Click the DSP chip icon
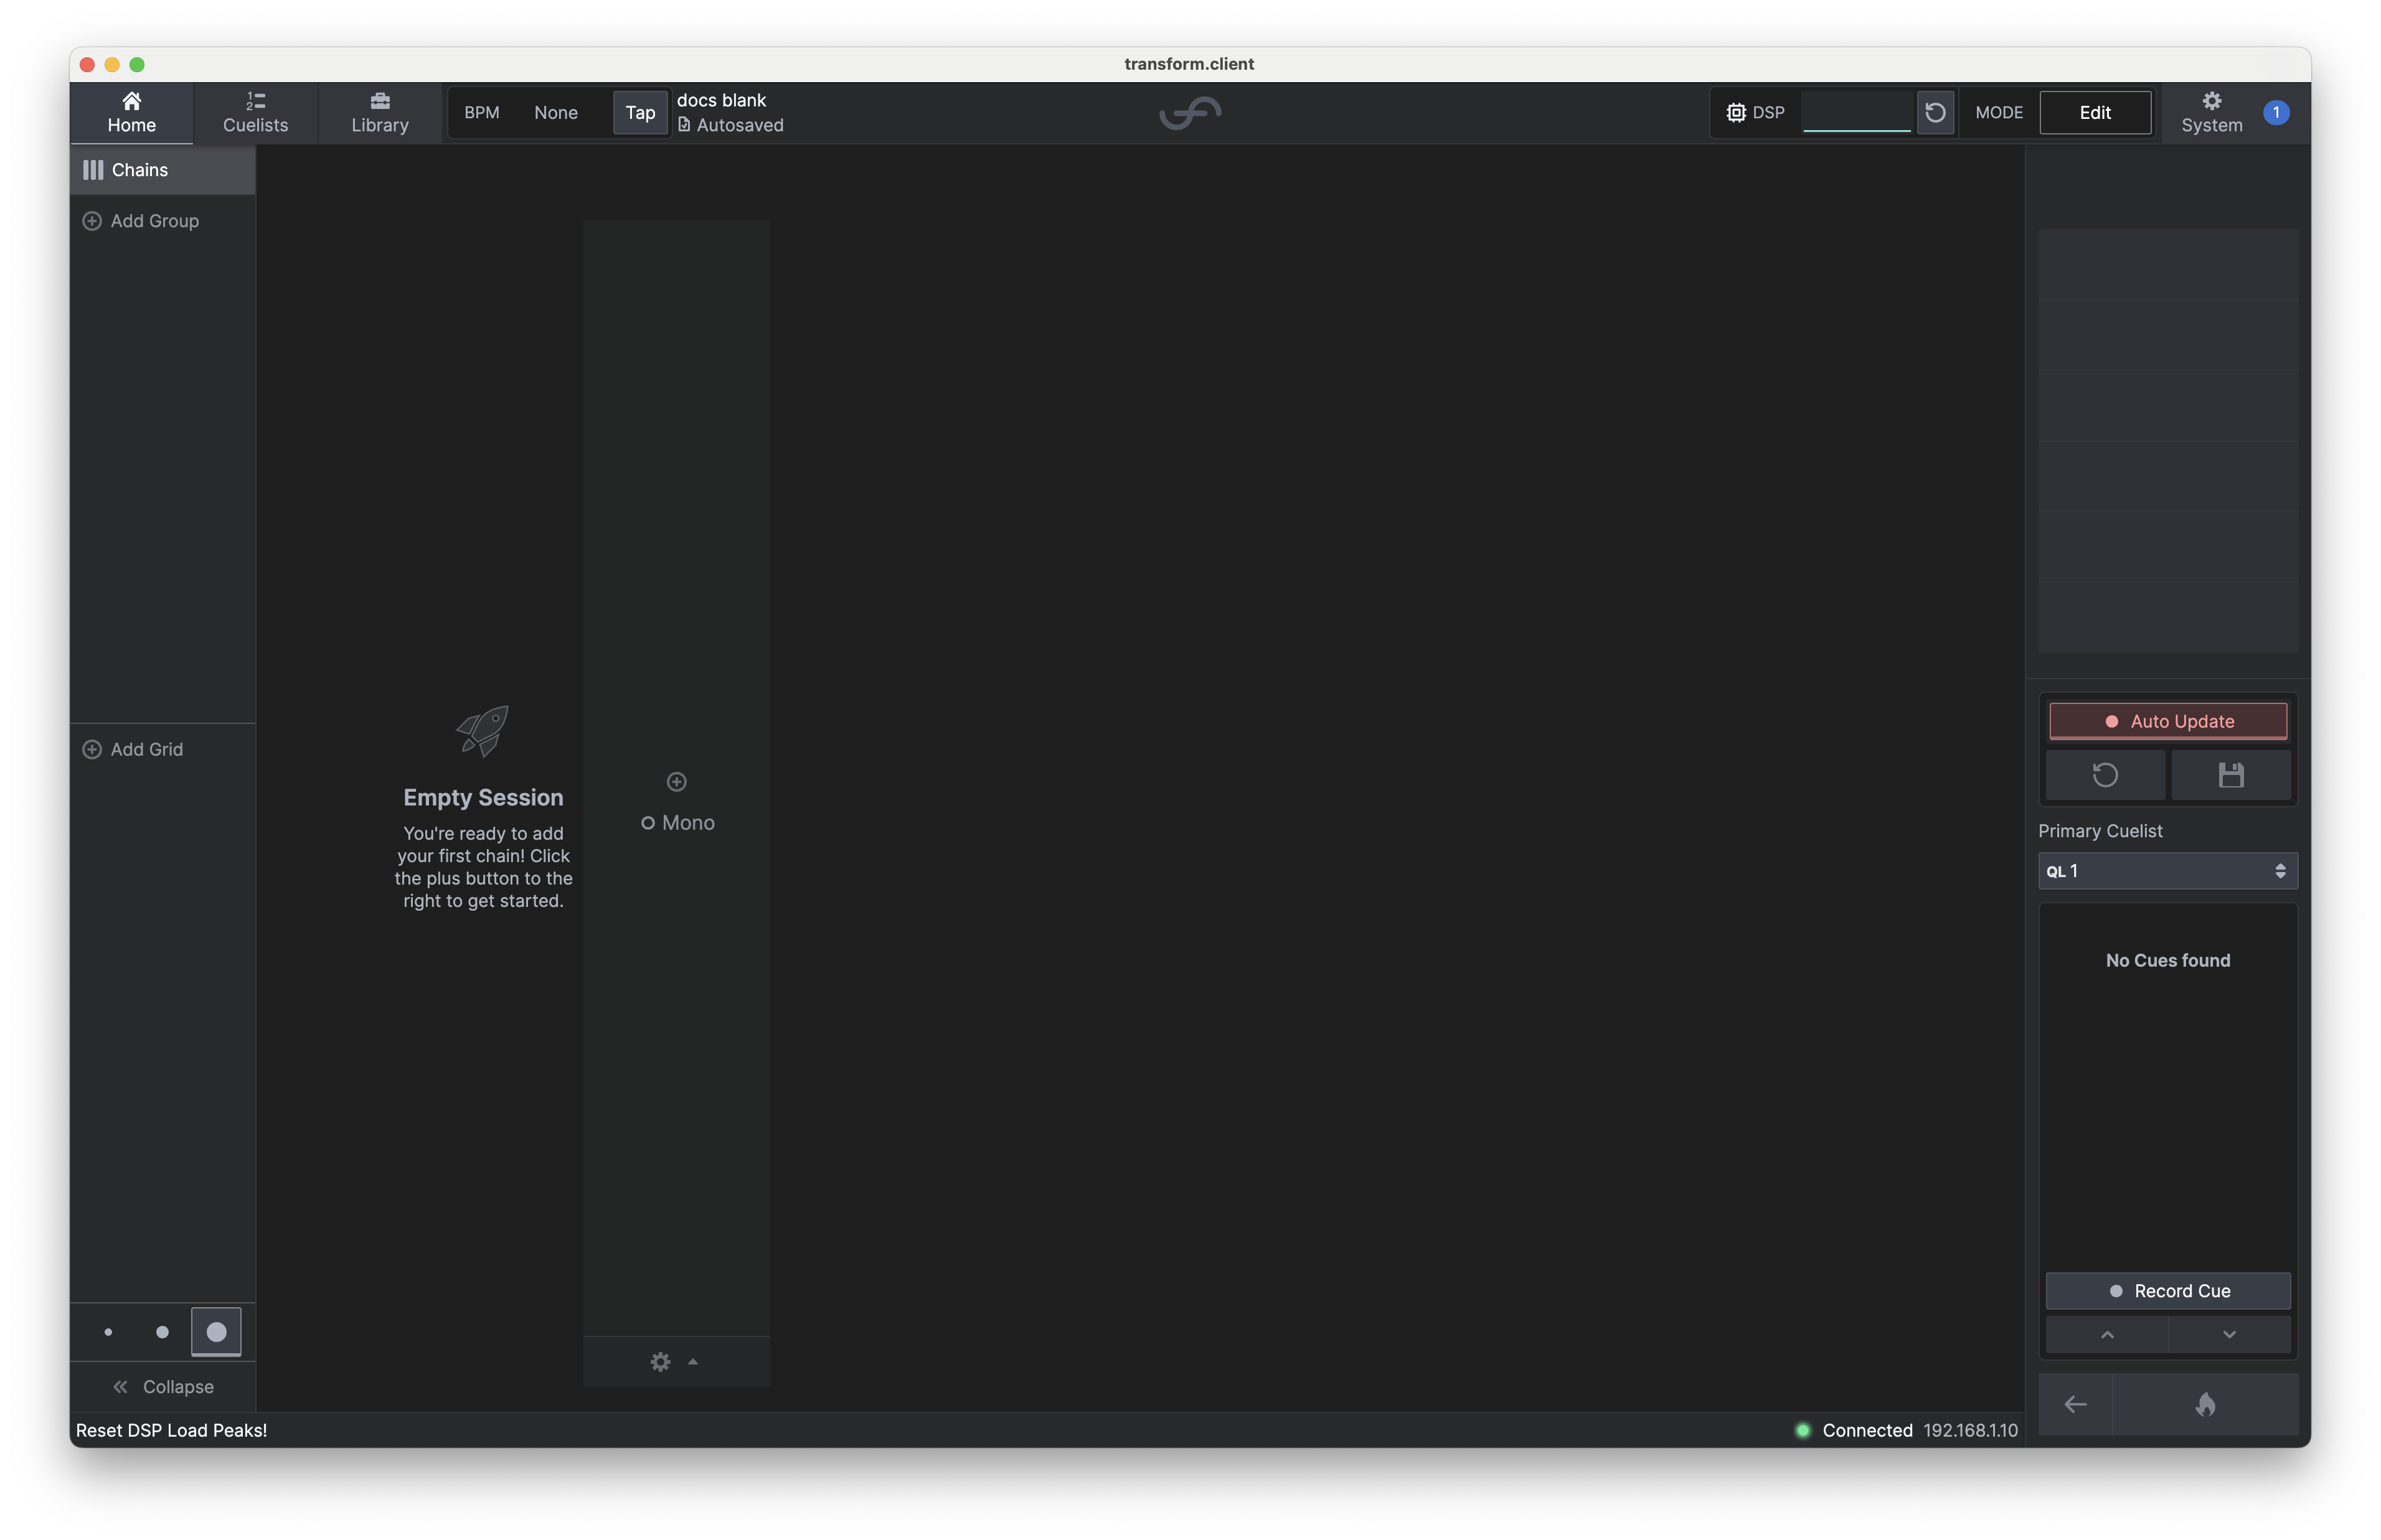 pos(1735,113)
